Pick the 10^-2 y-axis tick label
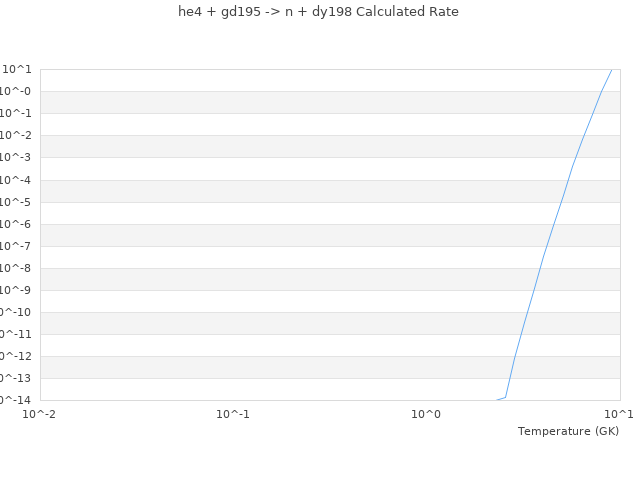The image size is (640, 480). point(17,135)
